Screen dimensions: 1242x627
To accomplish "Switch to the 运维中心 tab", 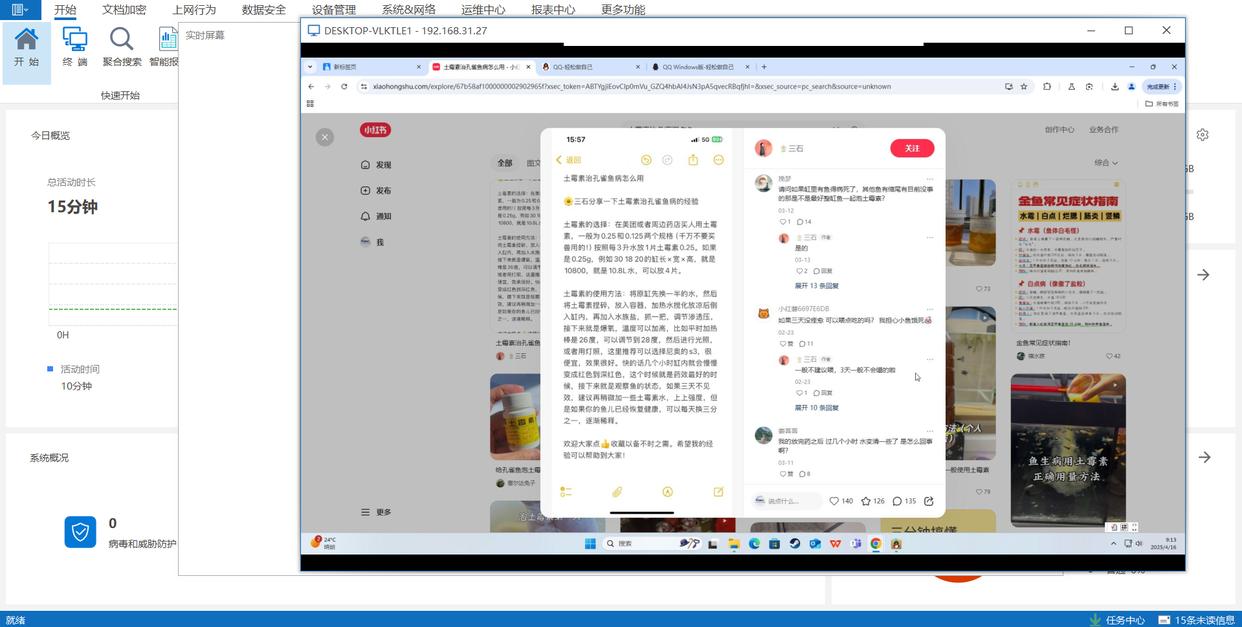I will (x=483, y=10).
